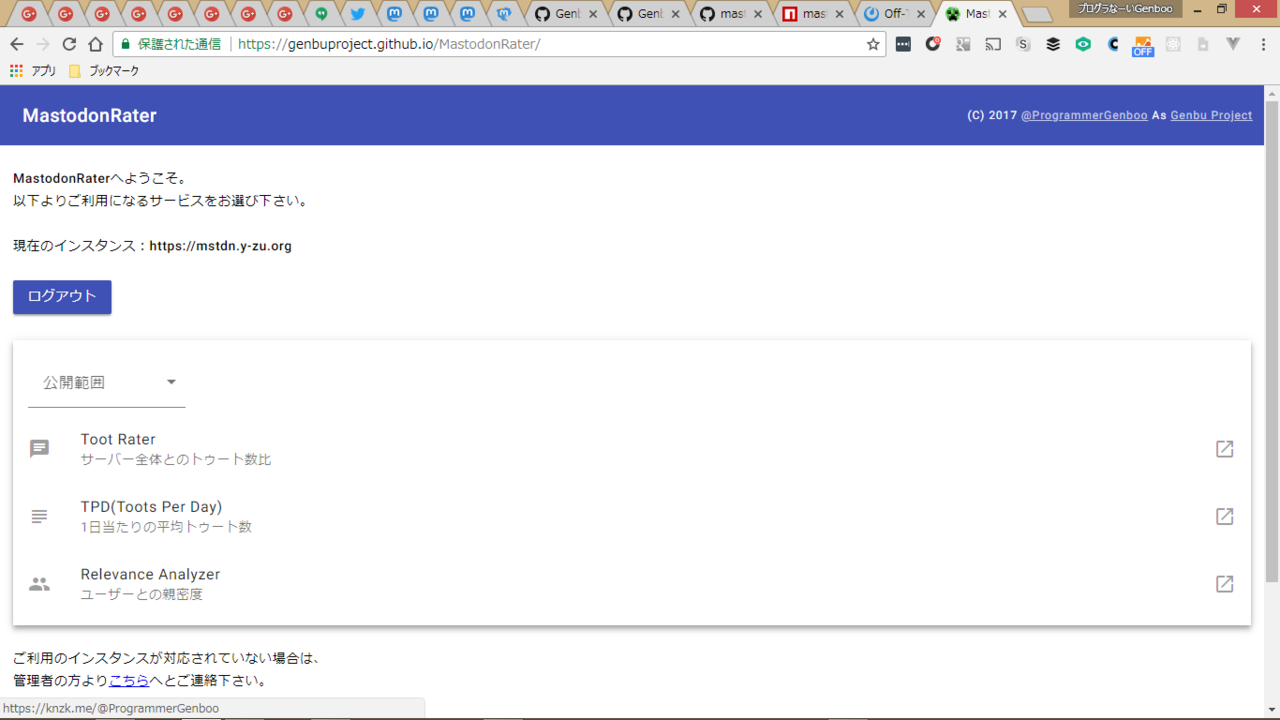Open the ブックマーク bookmarks folder

click(104, 71)
